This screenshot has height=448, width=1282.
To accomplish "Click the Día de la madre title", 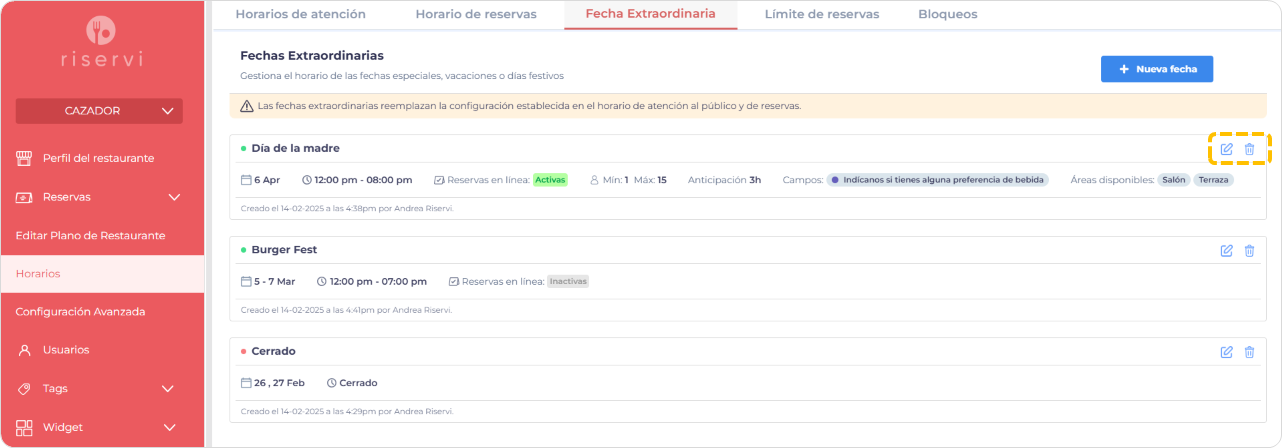I will (295, 148).
